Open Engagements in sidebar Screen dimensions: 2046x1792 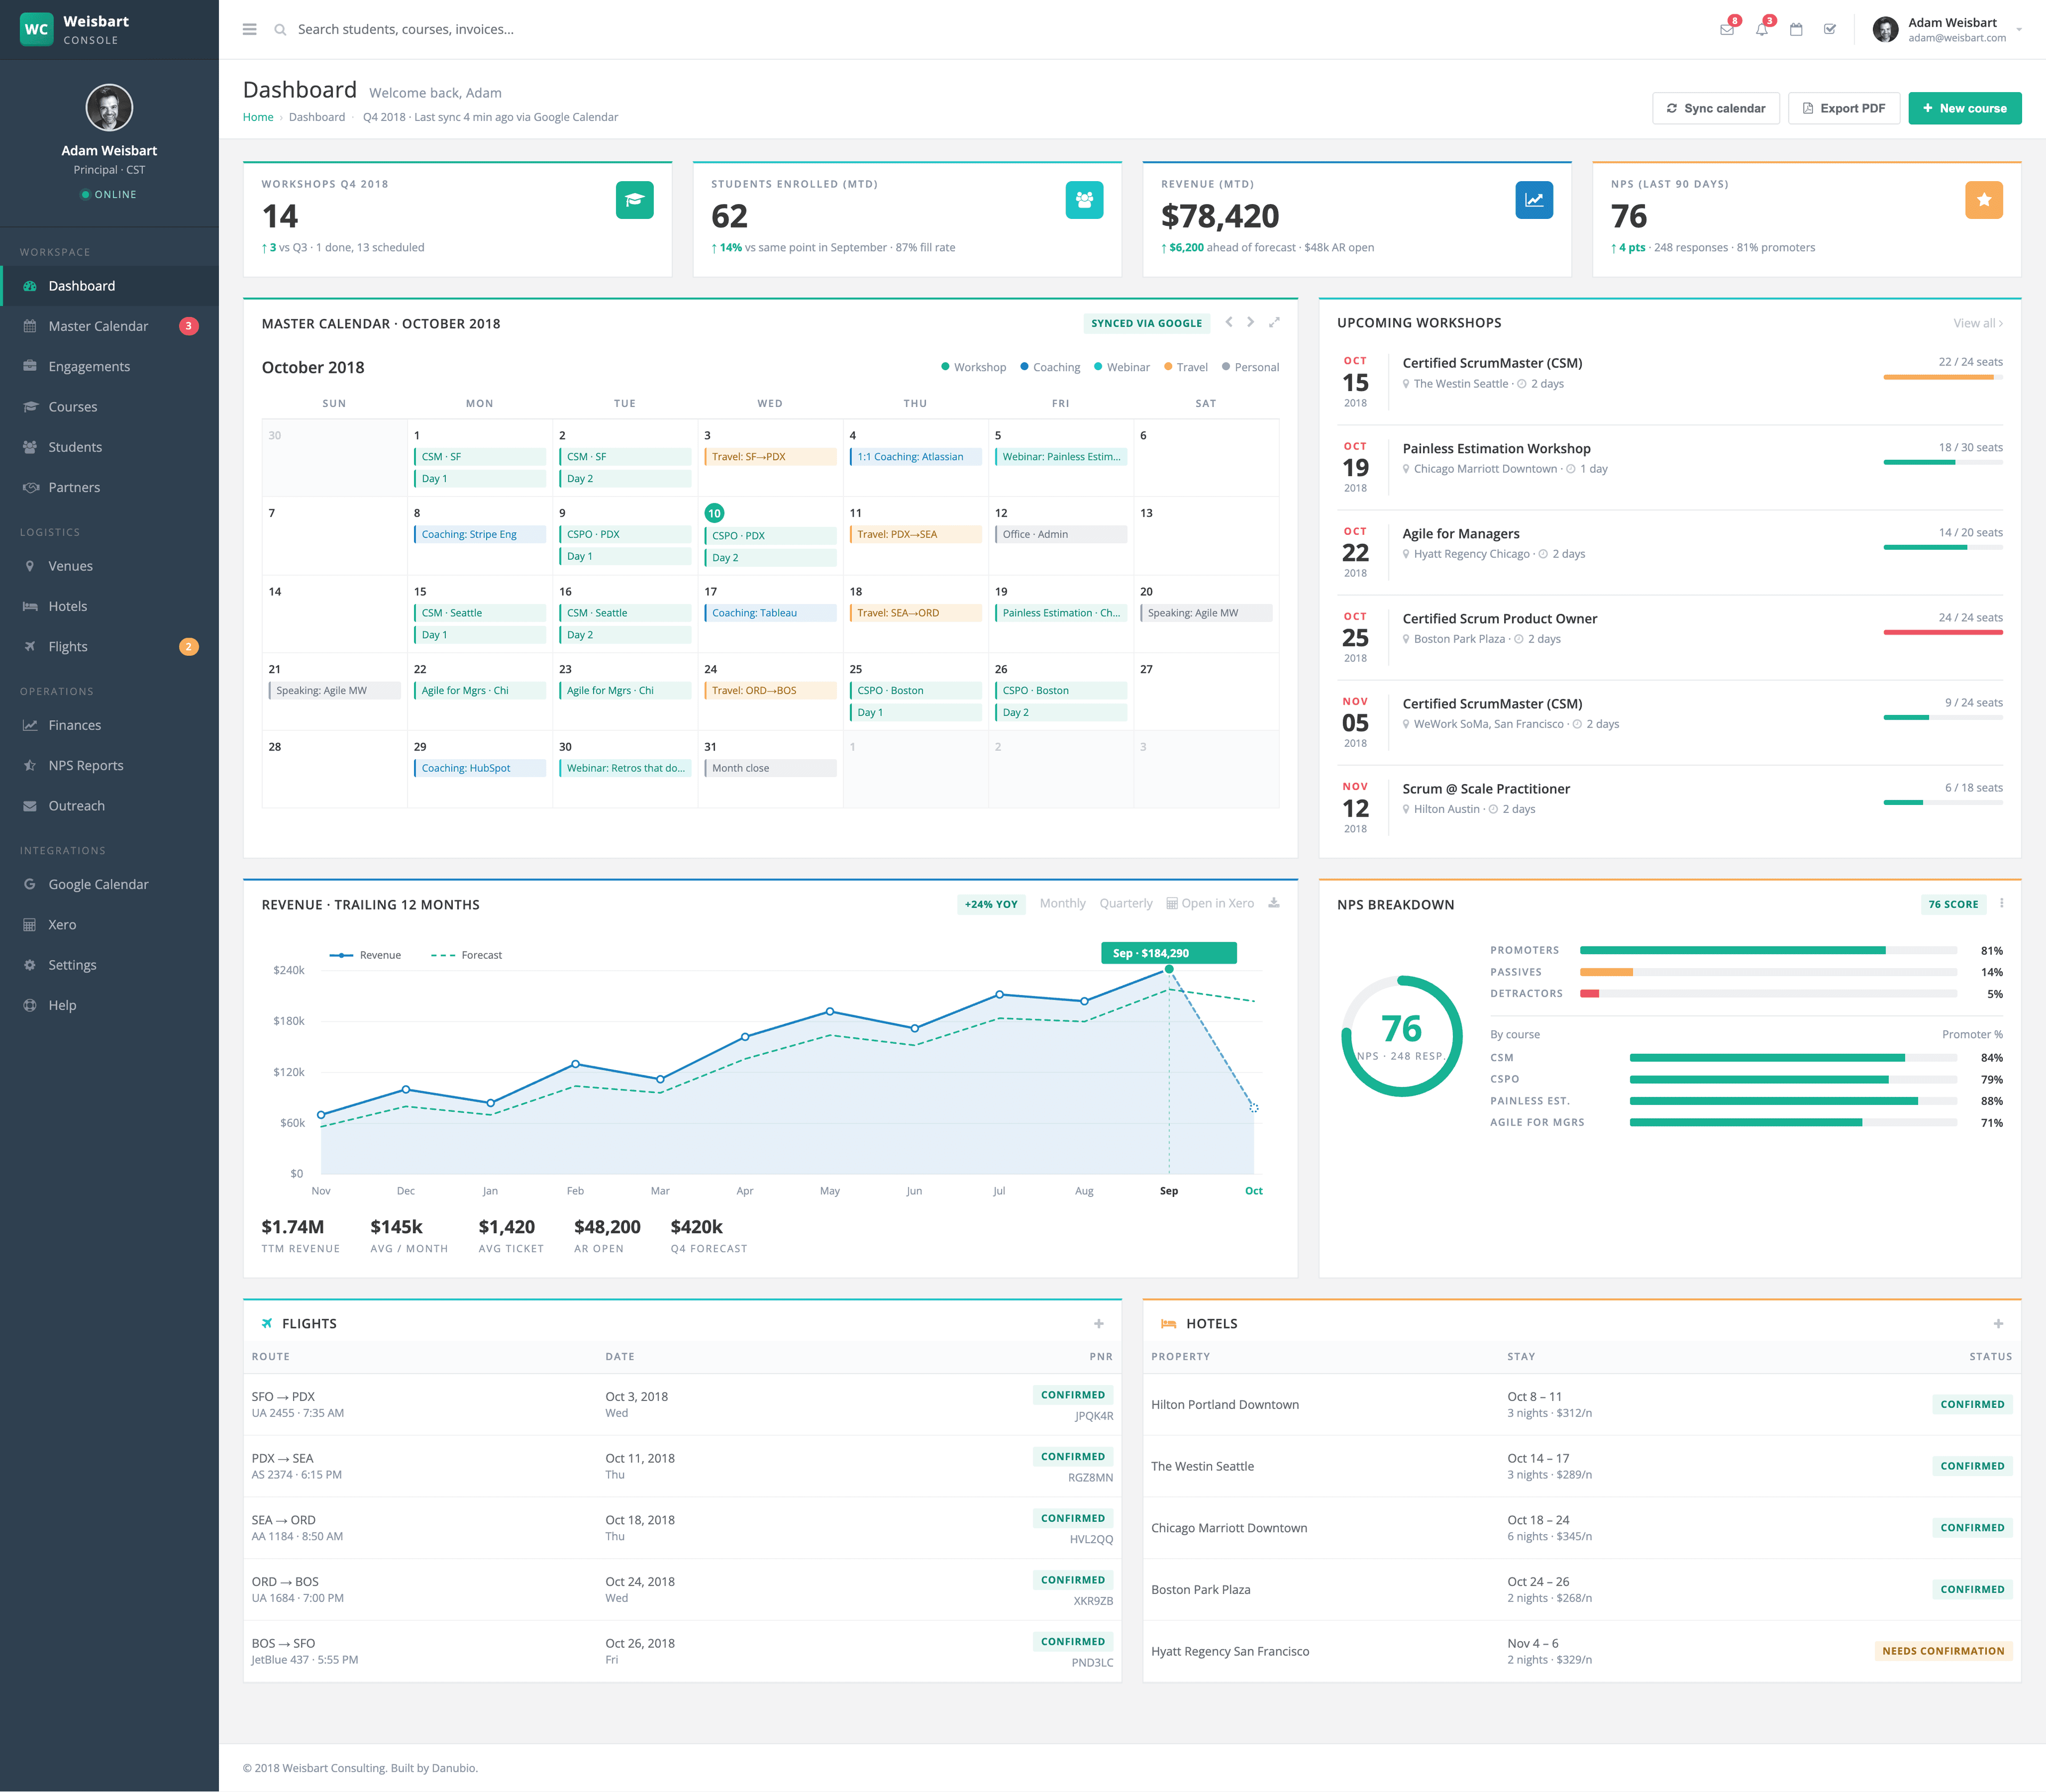point(110,366)
